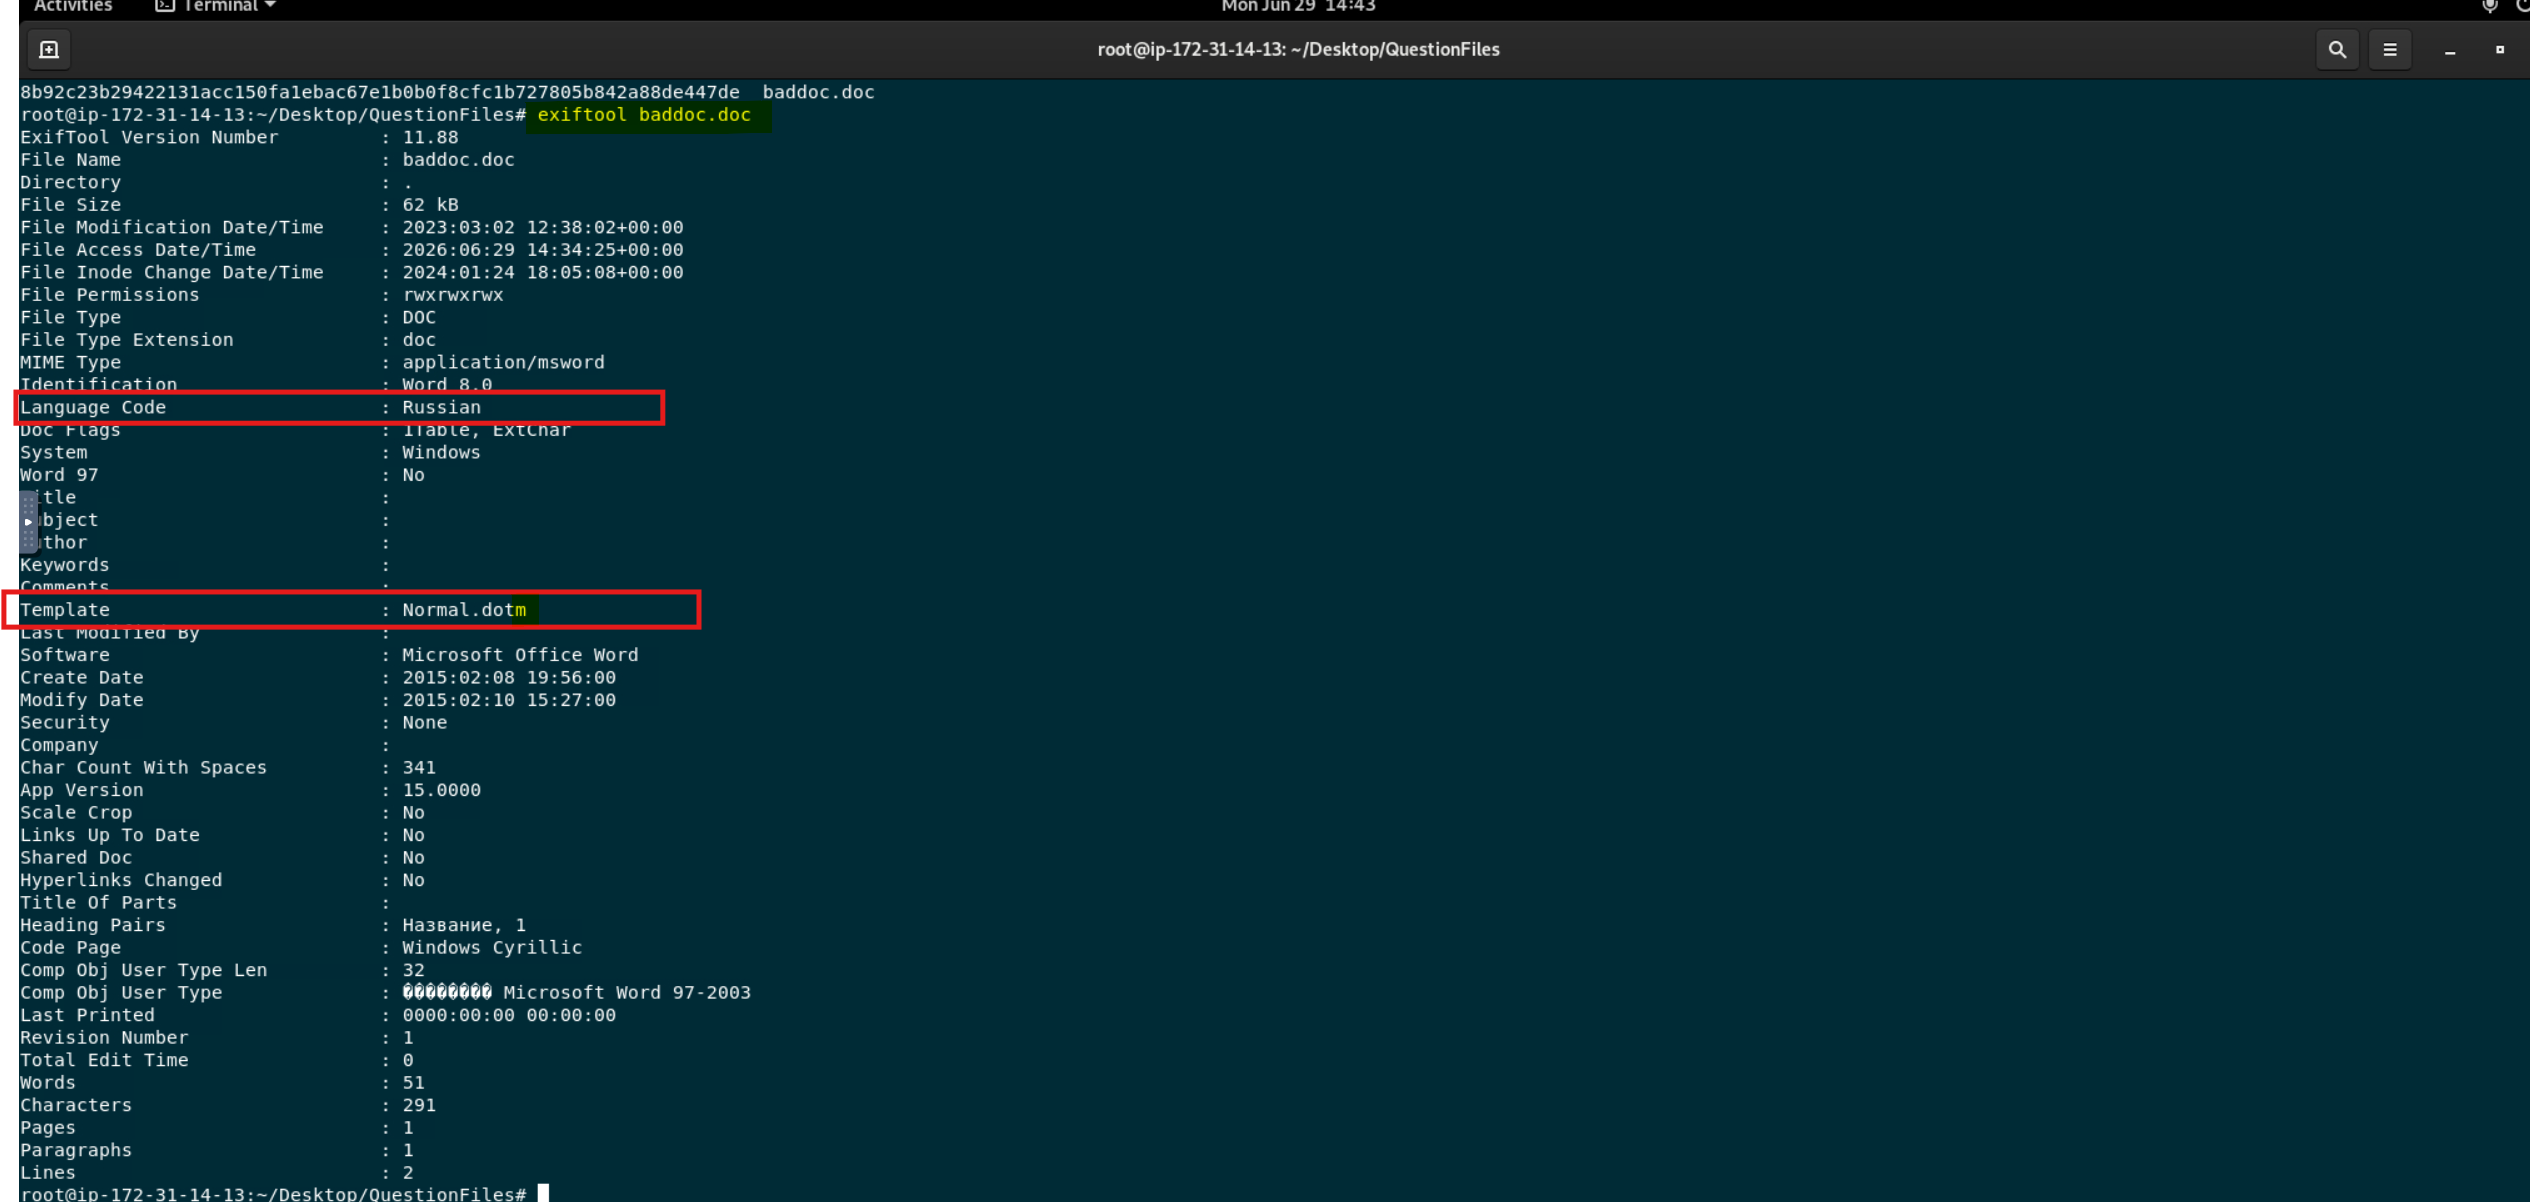
Task: Click the Code Page Windows Cyrillic value
Action: click(492, 947)
